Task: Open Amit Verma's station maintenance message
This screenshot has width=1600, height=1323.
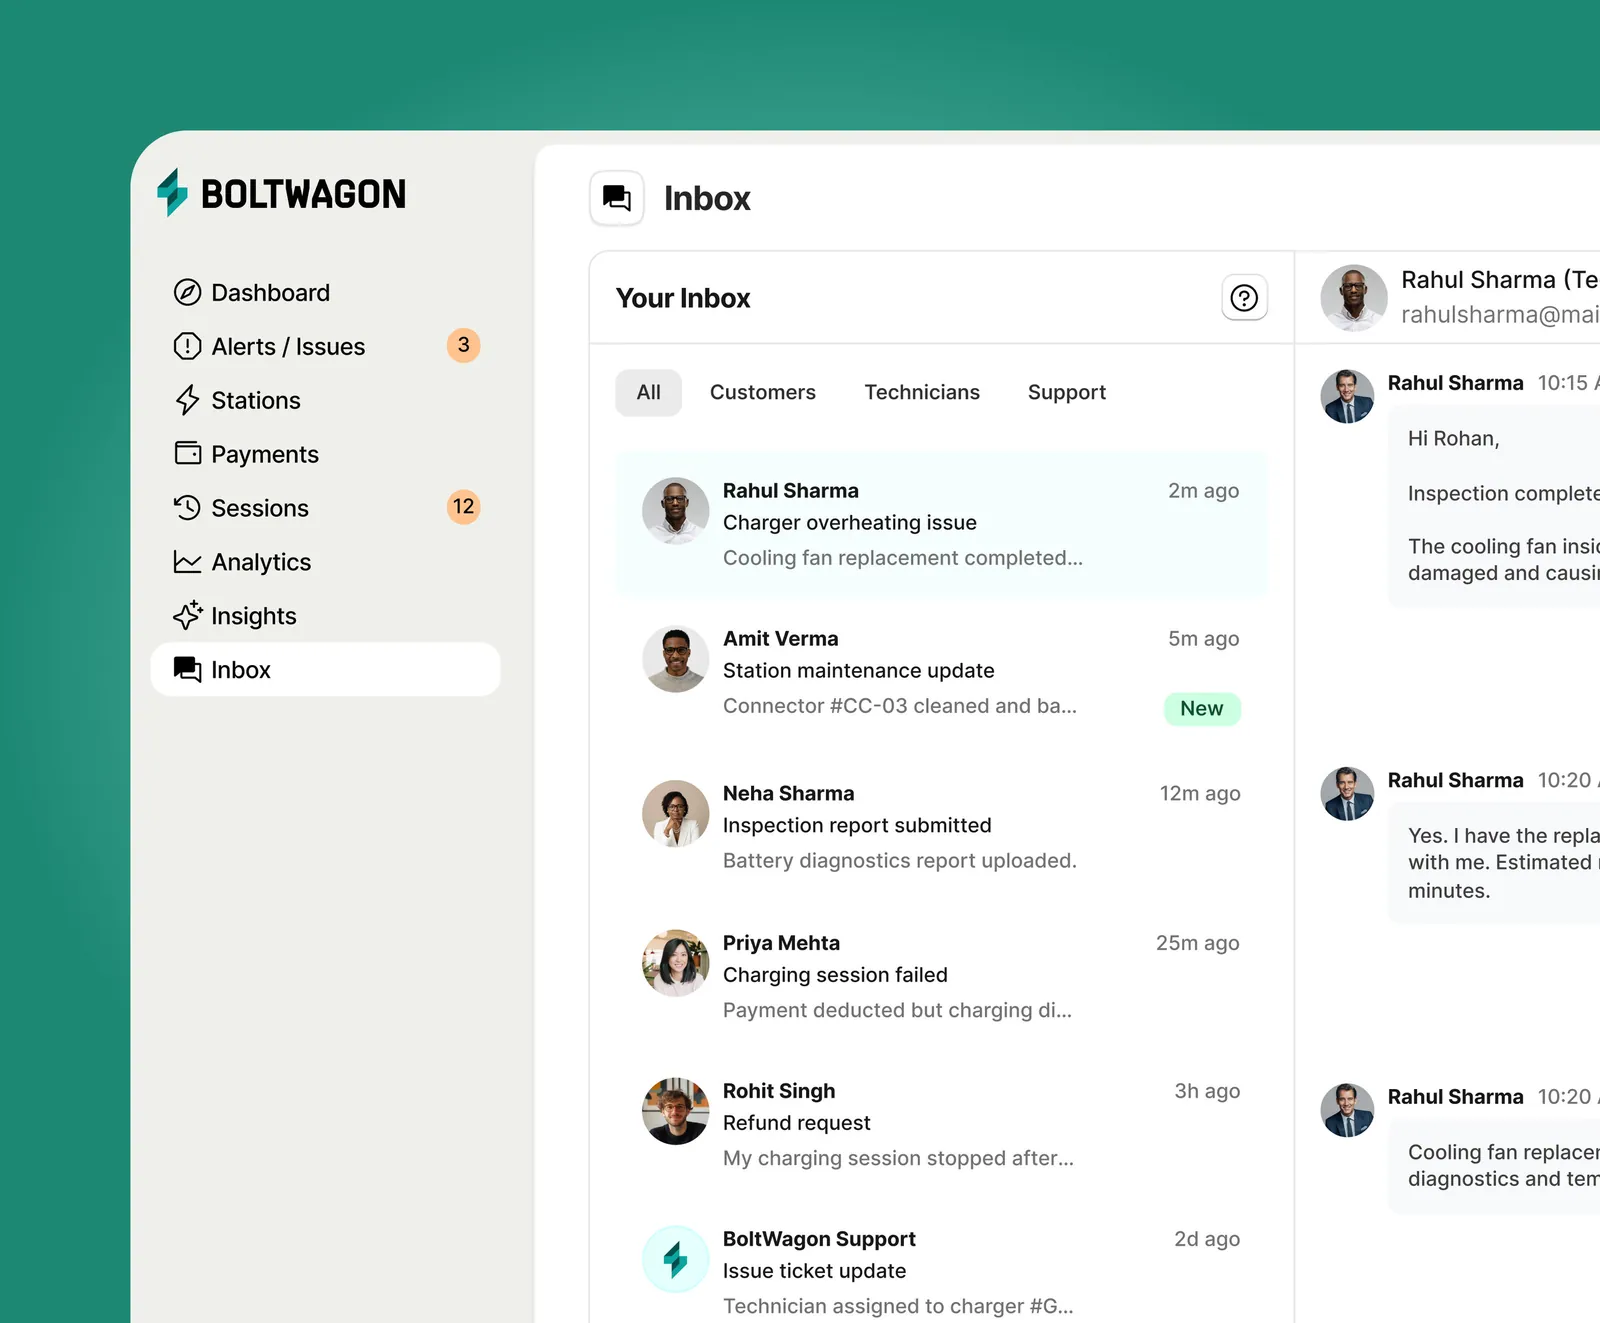Action: (x=941, y=673)
